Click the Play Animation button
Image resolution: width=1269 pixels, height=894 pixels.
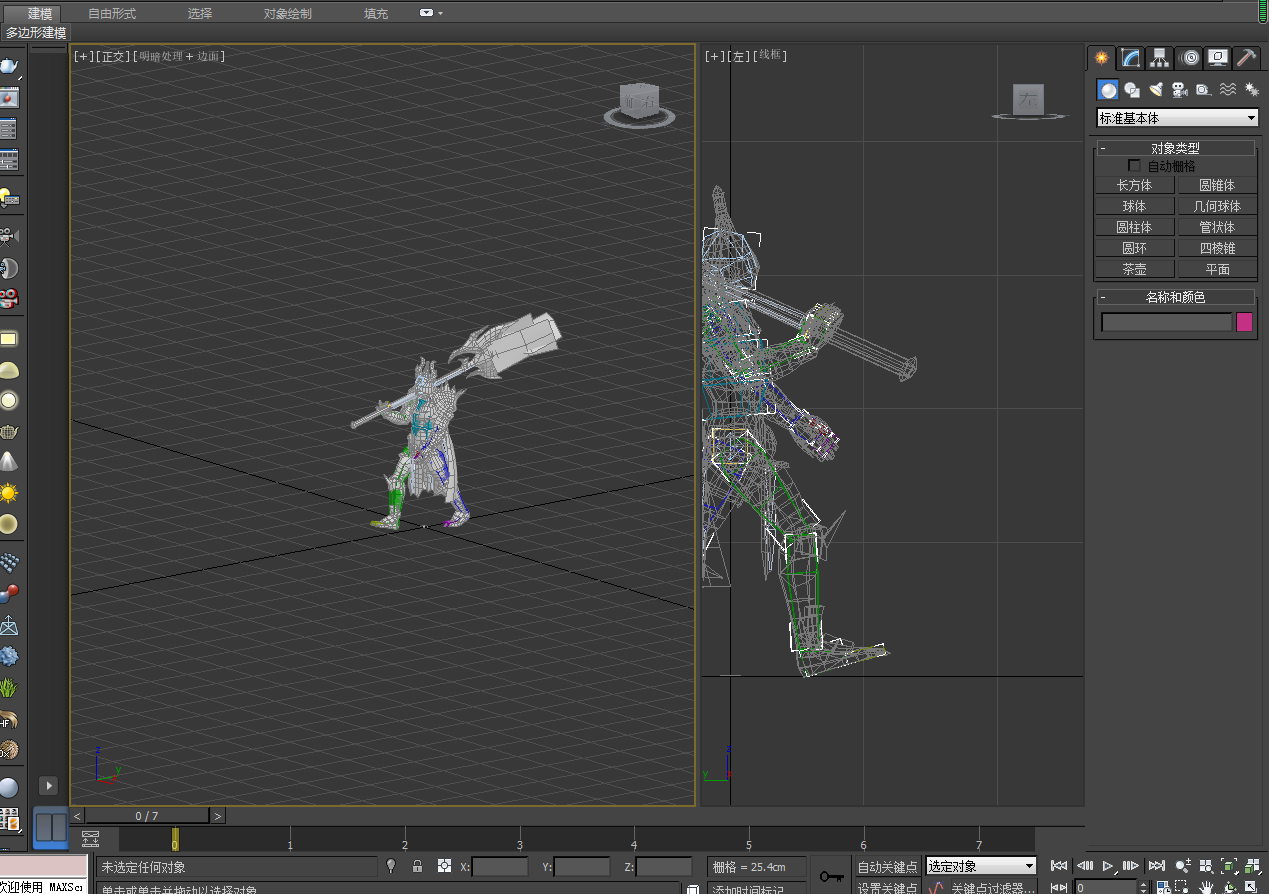tap(1108, 866)
